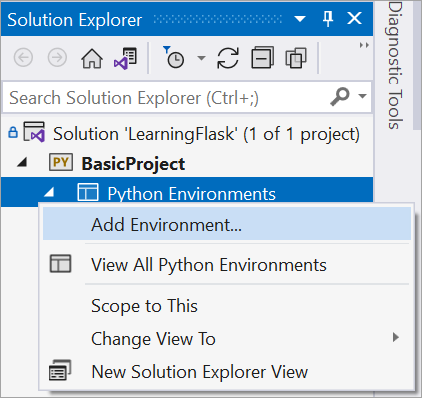Expand the Change View To submenu arrow
Screen dimensions: 422x398
pyautogui.click(x=396, y=337)
